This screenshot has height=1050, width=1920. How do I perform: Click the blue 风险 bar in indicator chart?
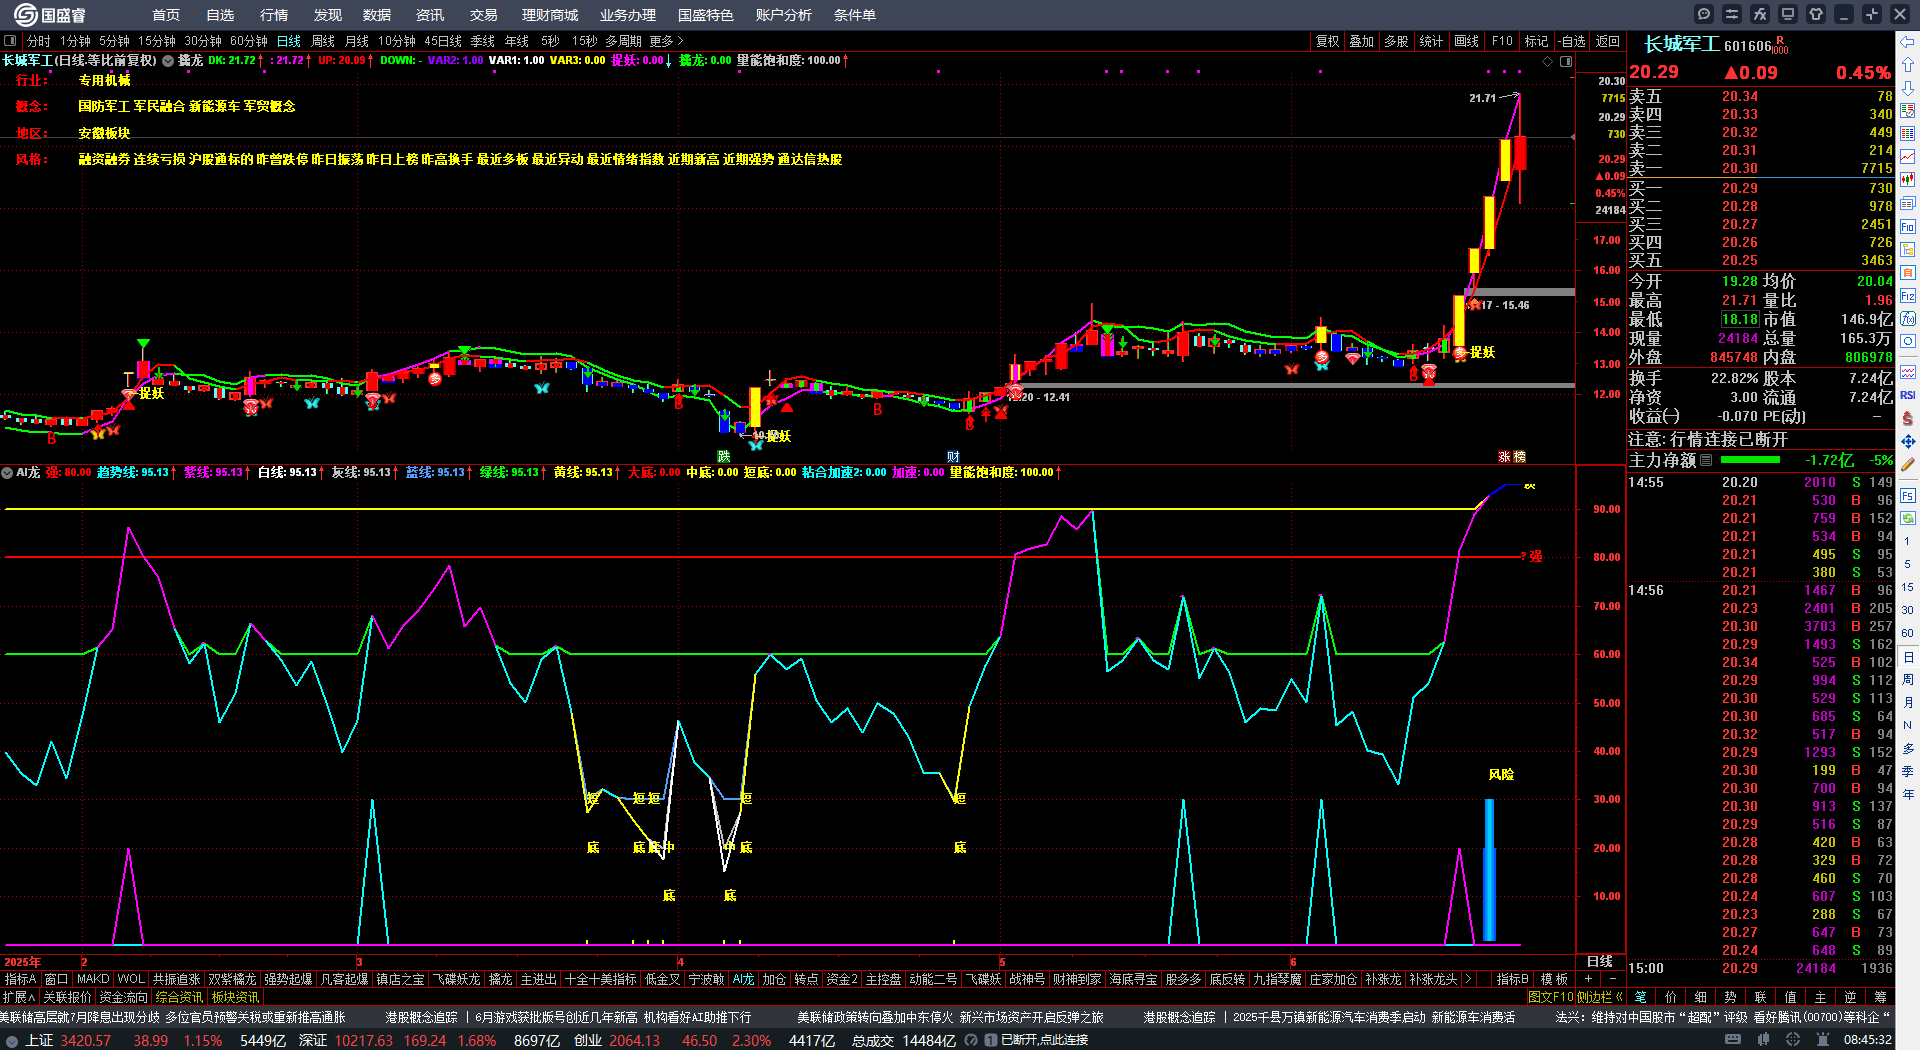click(x=1489, y=869)
